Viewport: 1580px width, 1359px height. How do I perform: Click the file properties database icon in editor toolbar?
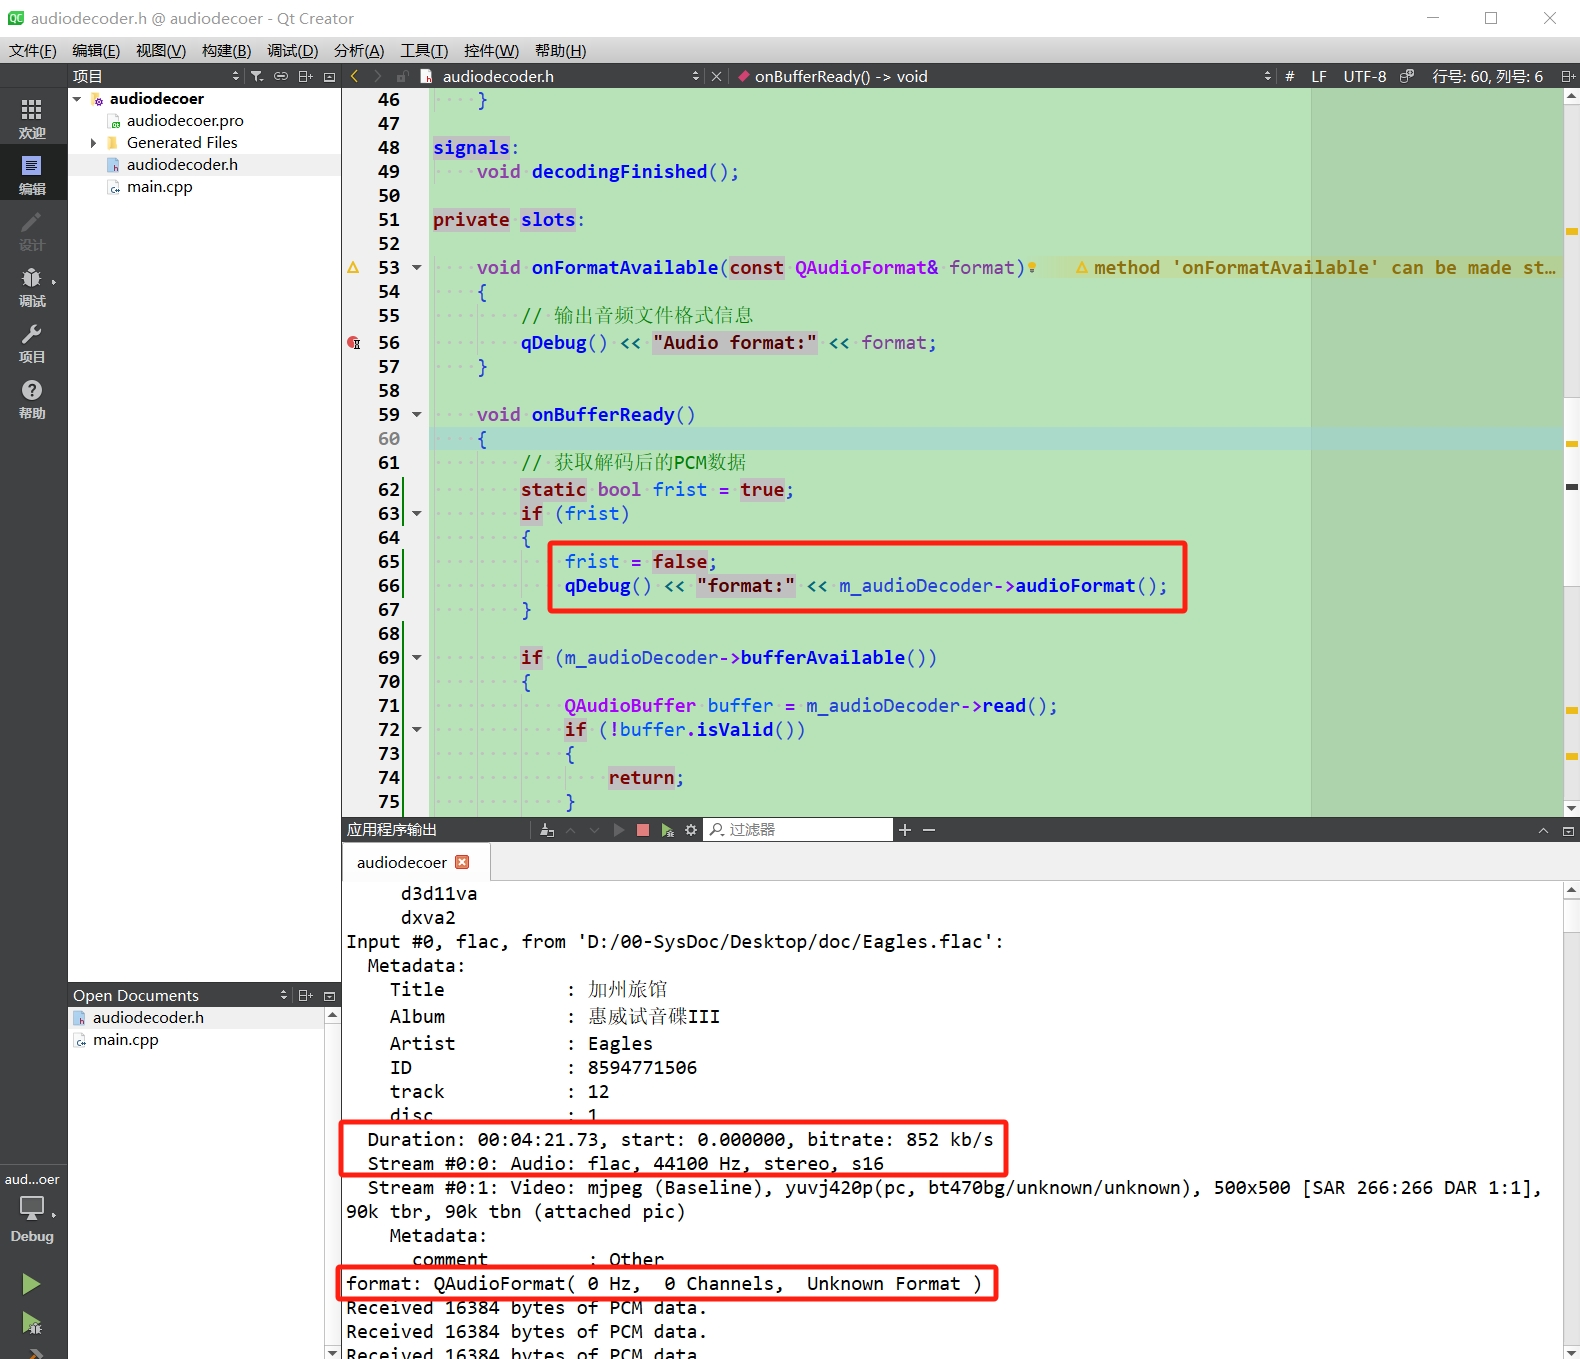tap(1407, 76)
